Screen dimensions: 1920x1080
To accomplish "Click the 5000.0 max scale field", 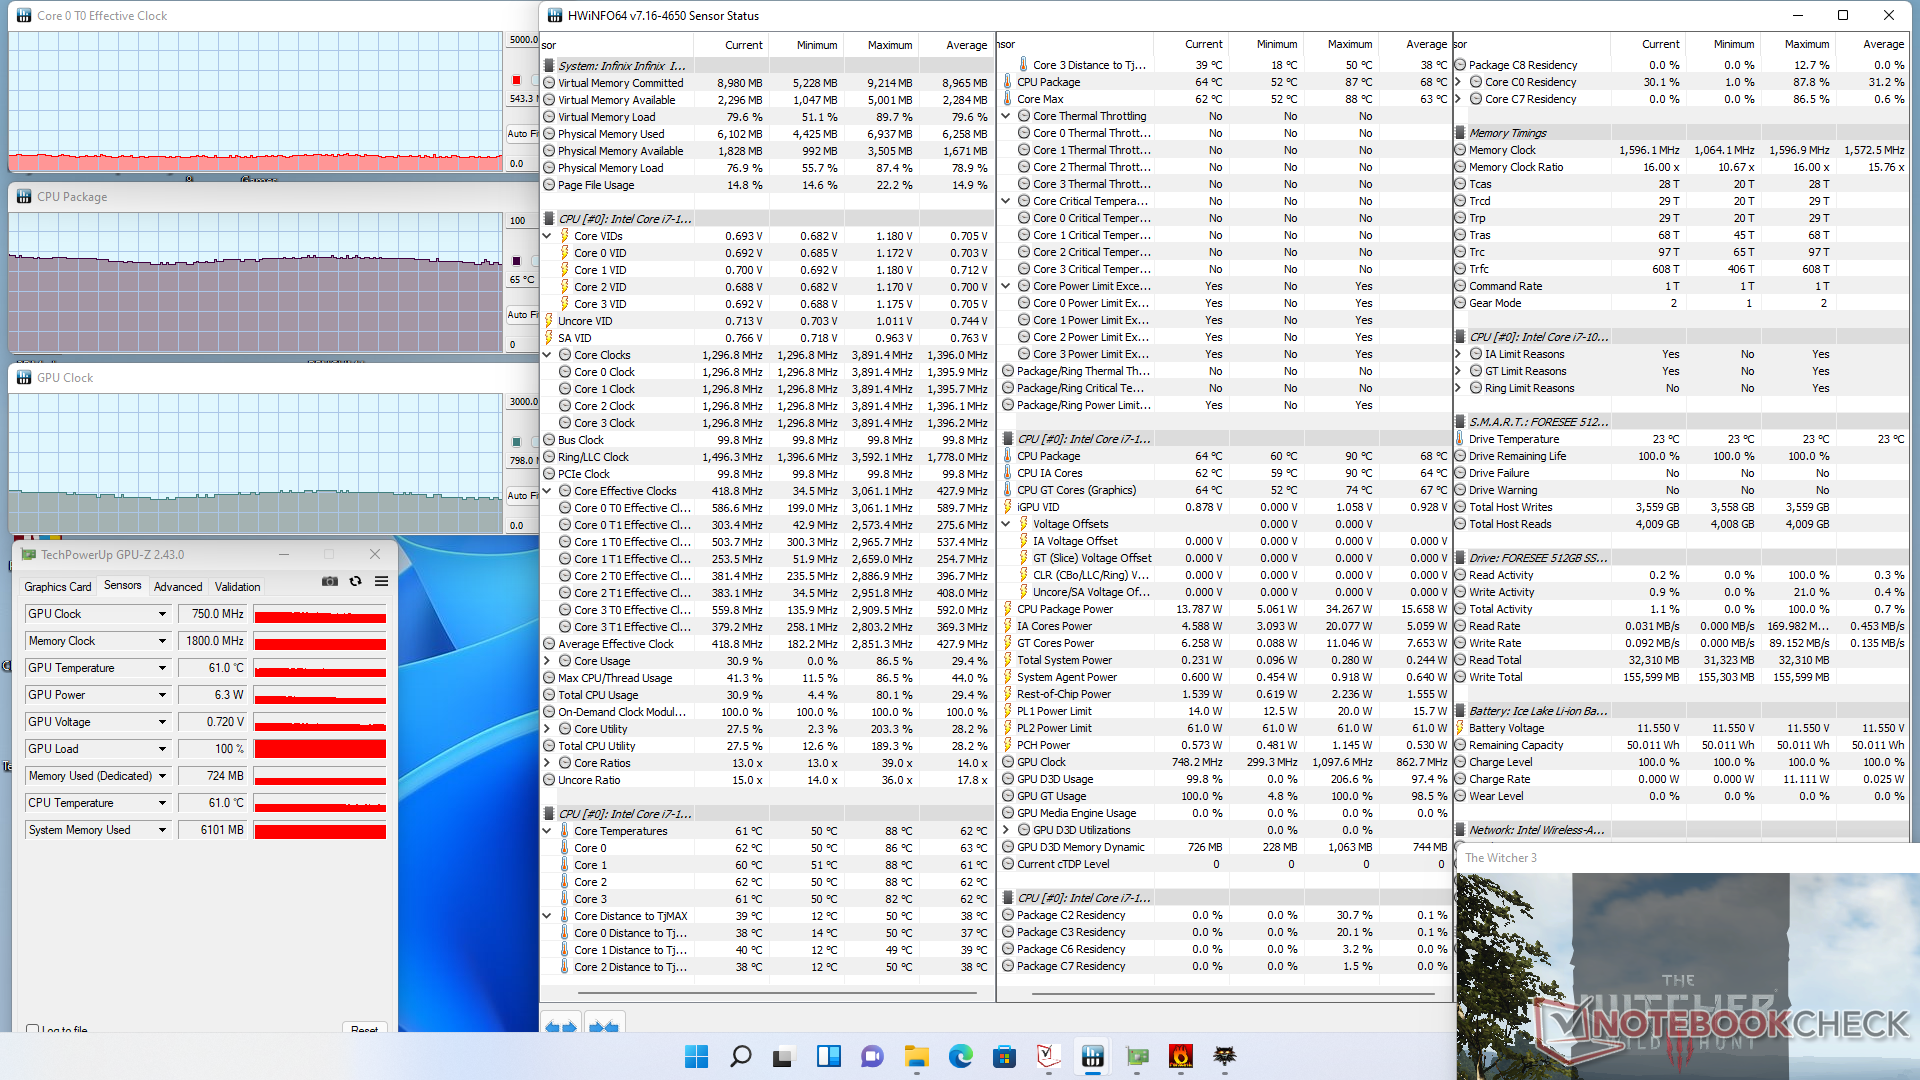I will click(522, 40).
